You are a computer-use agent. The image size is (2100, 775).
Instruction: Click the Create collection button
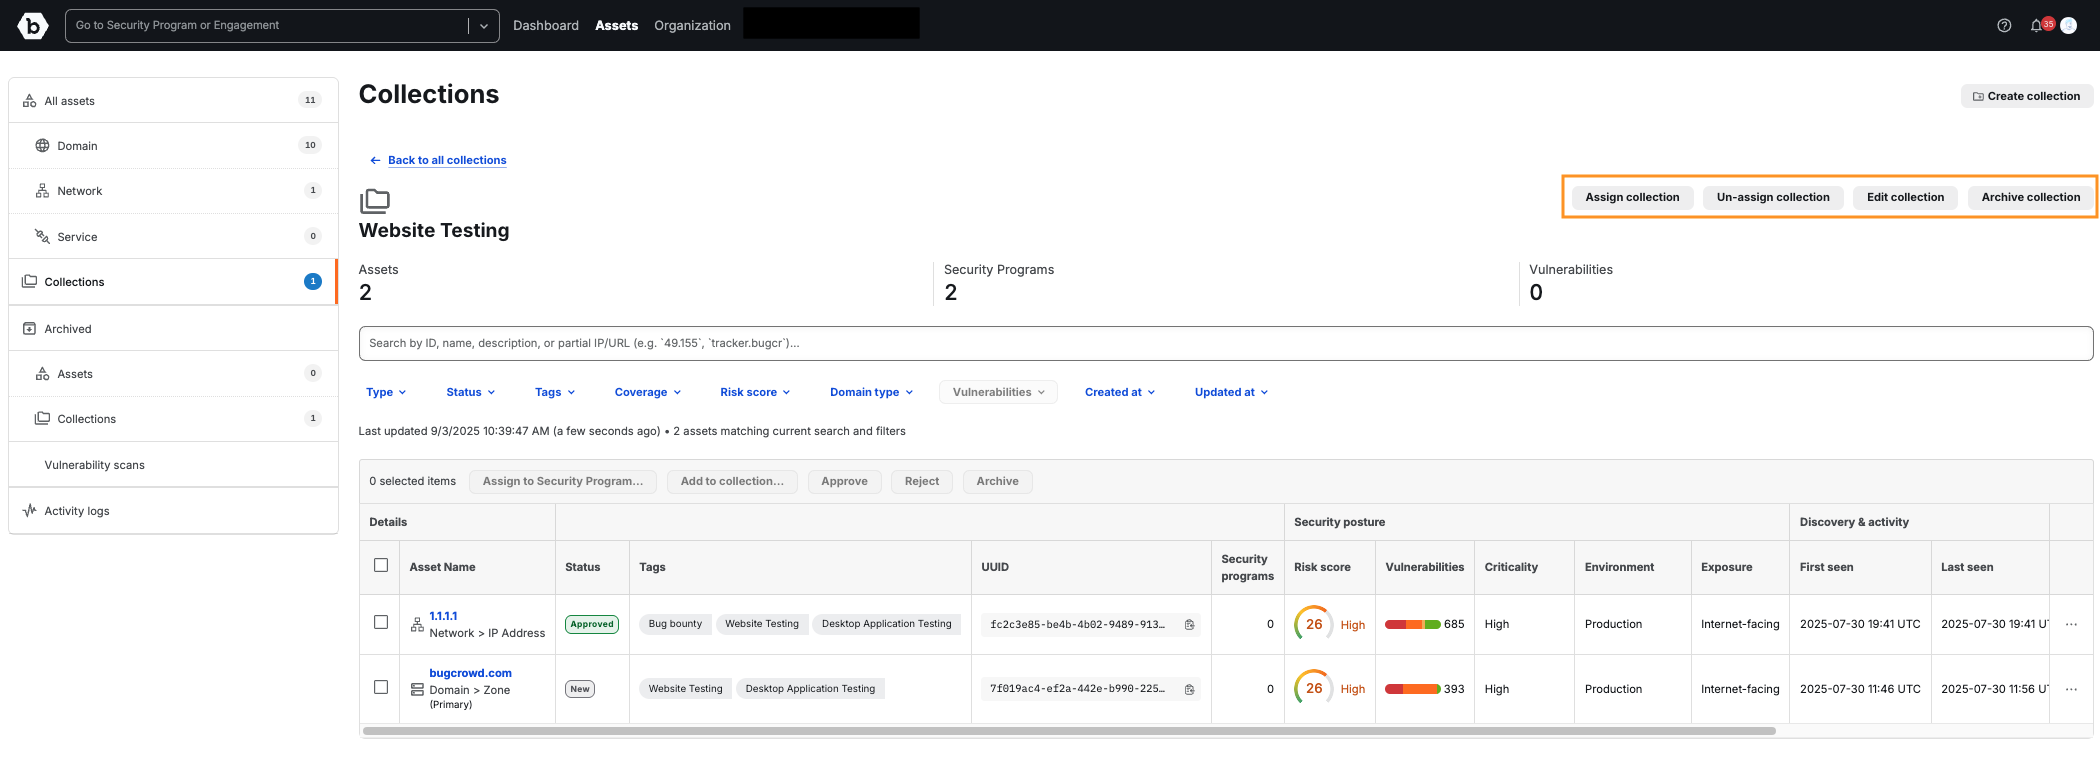point(2027,96)
